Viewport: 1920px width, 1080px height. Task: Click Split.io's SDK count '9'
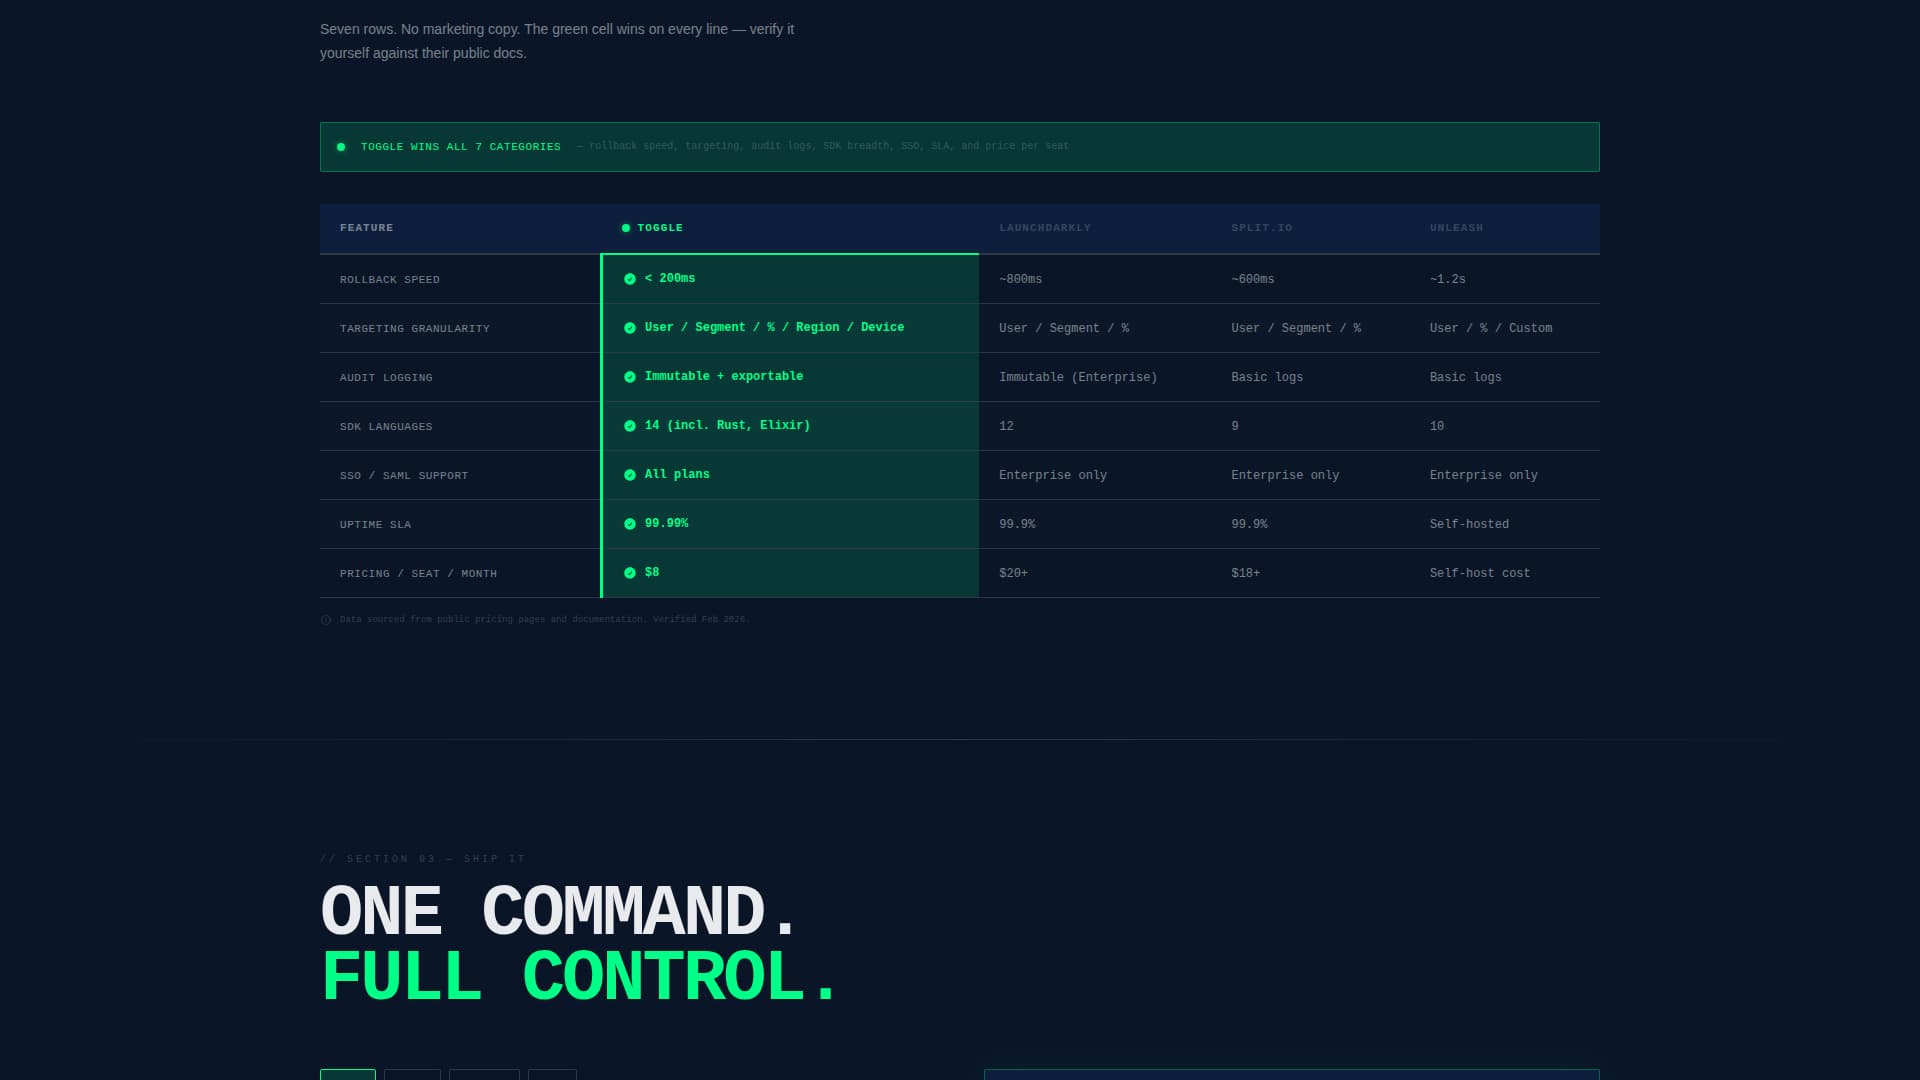point(1234,426)
